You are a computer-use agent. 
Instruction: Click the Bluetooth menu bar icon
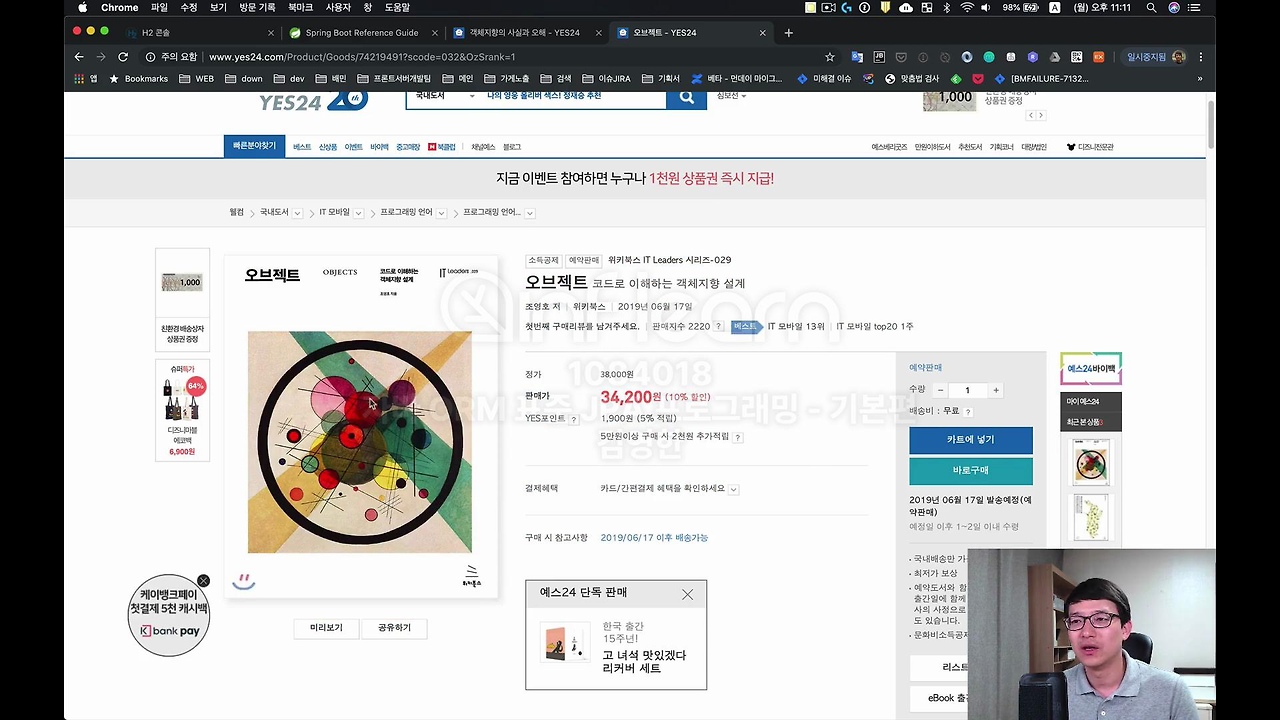(947, 7)
